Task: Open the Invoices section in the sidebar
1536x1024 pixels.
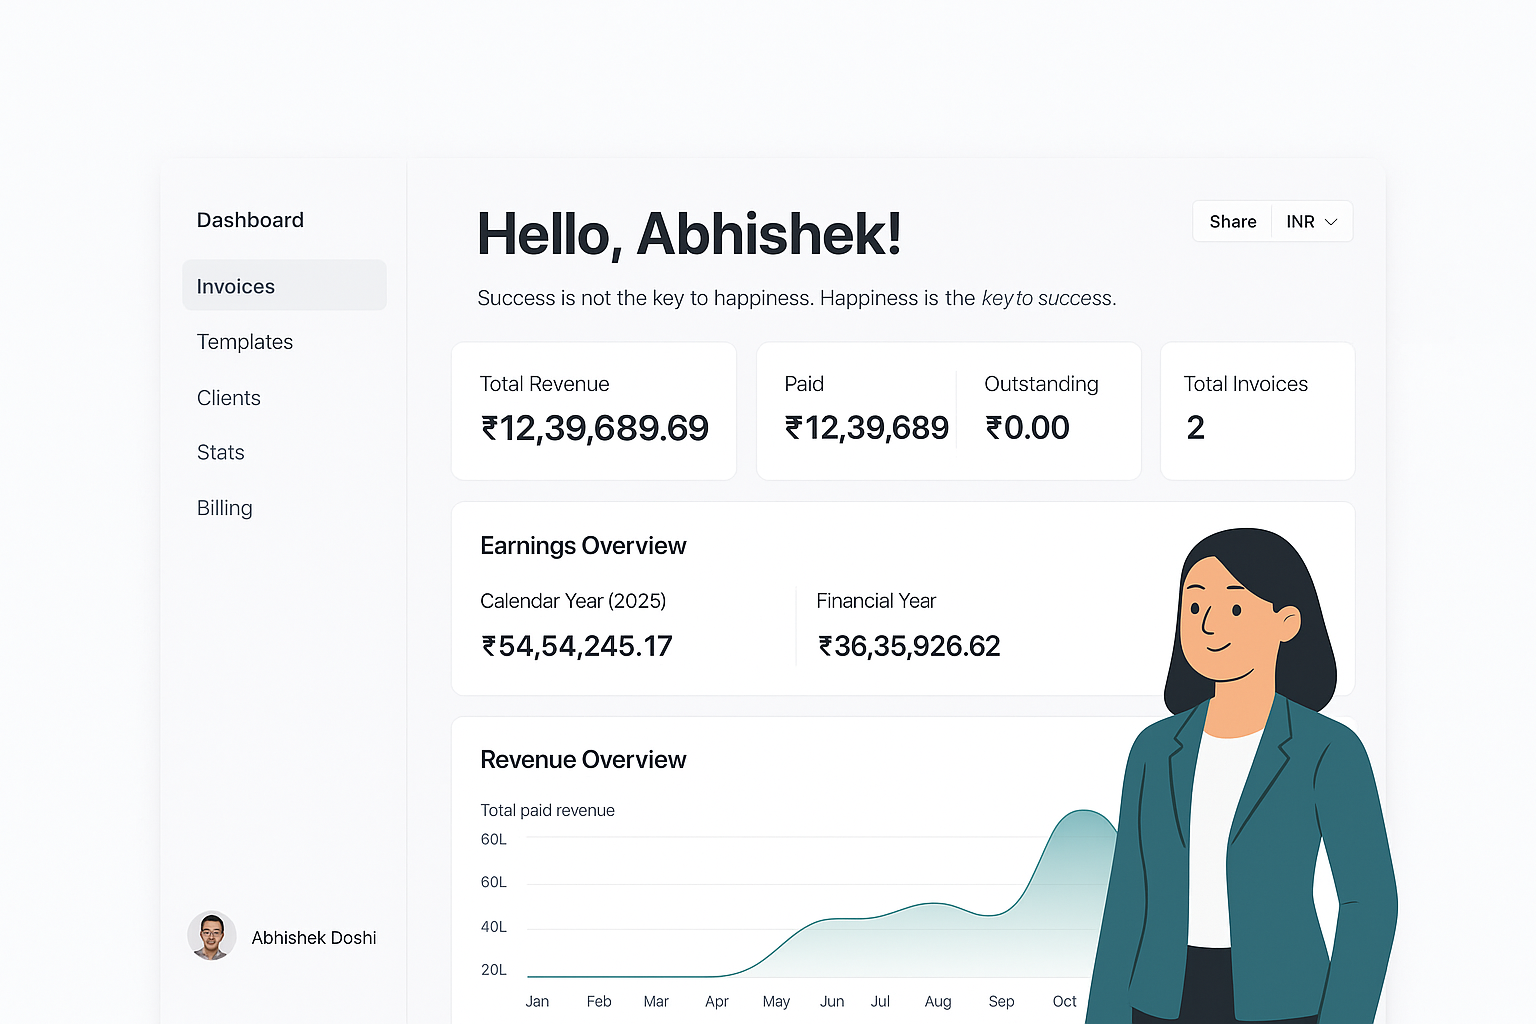Action: (235, 286)
